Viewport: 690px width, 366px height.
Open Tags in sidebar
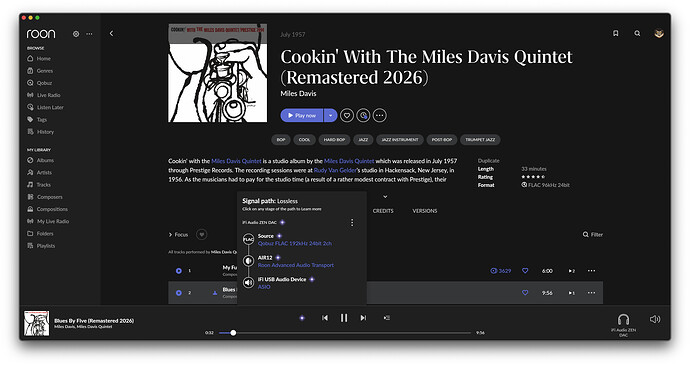point(37,120)
